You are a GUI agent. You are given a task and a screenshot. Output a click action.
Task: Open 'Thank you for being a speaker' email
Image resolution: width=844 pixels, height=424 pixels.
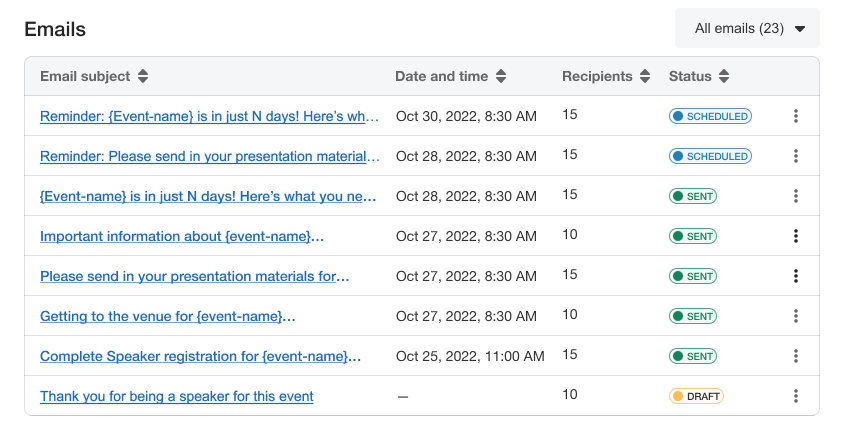[x=176, y=396]
